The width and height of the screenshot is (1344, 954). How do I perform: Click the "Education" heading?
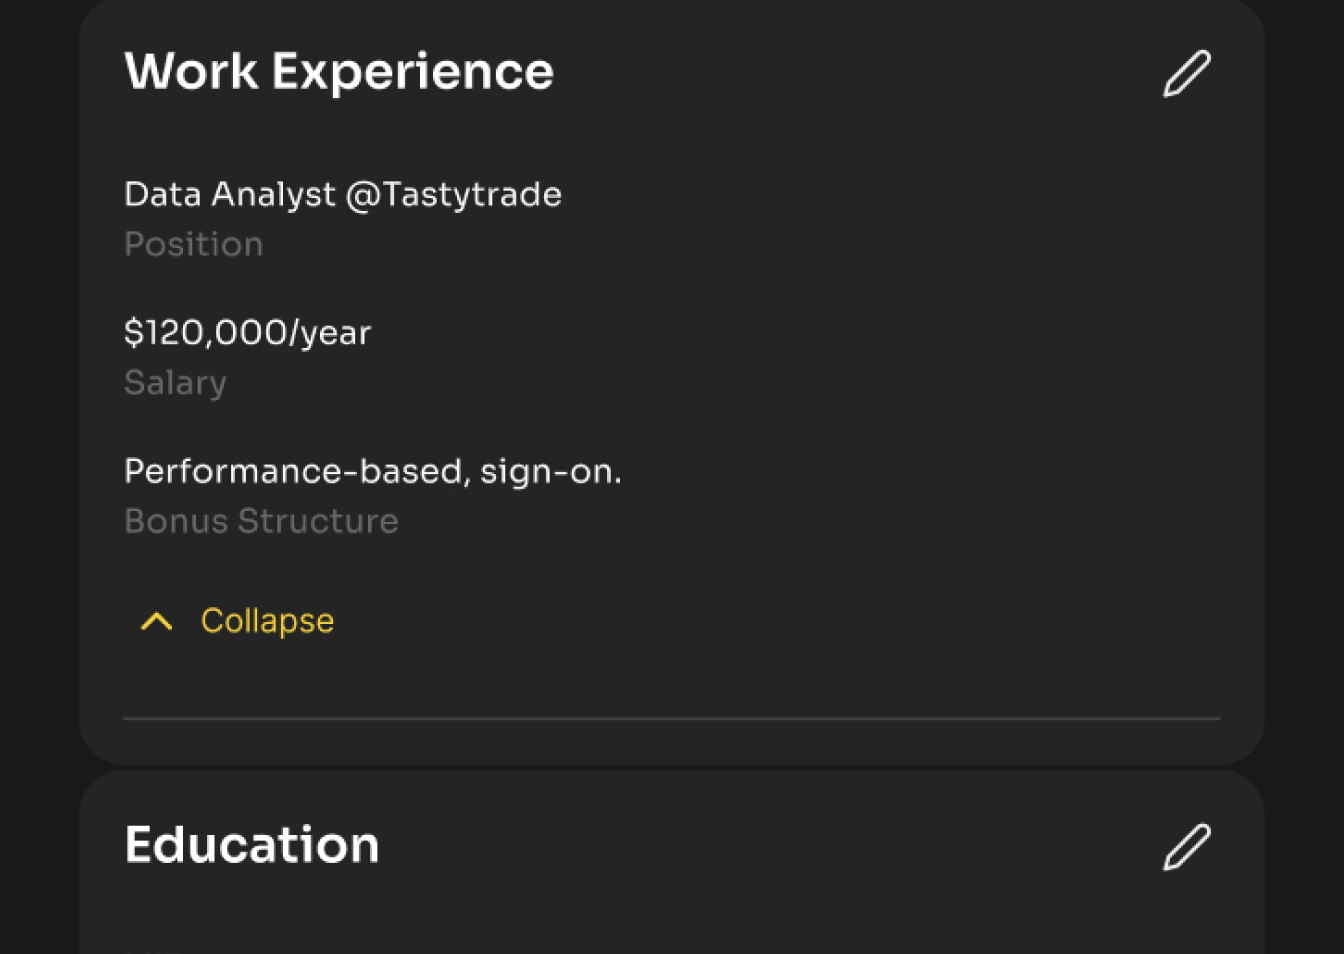252,845
